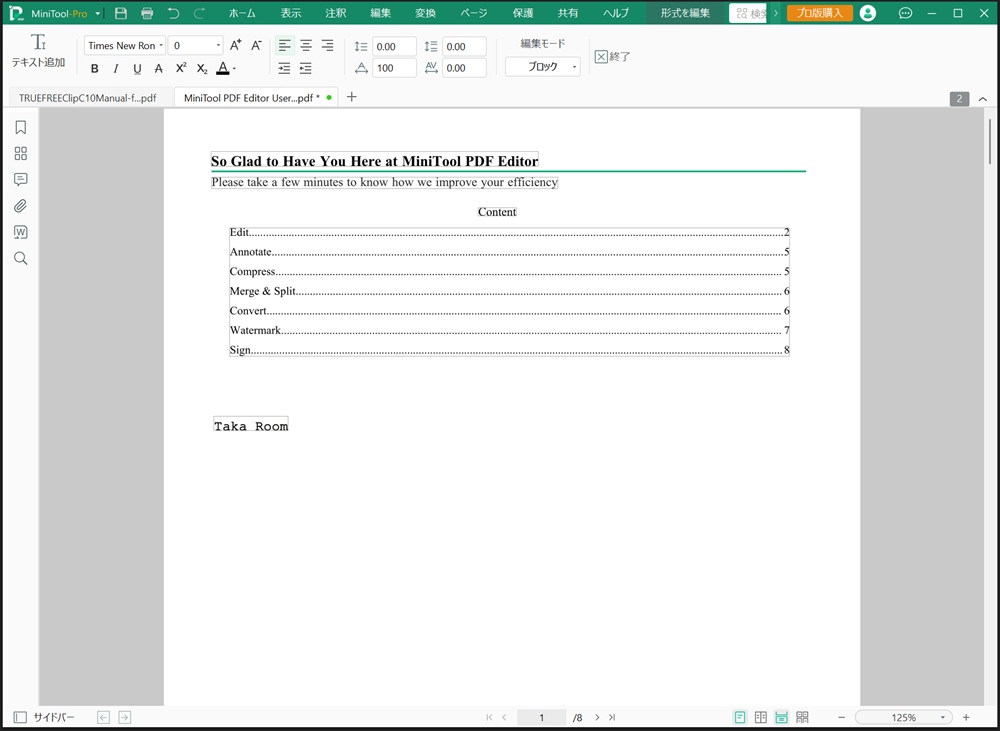Toggle italic formatting
Screen dimensions: 1000x731
coord(115,68)
